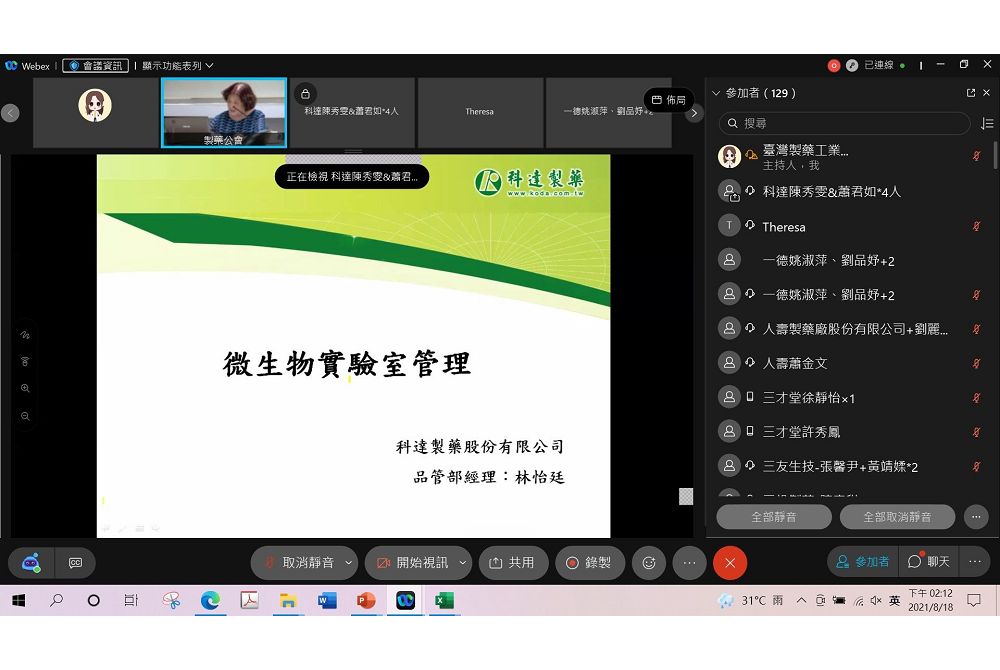Open Windows Start menu
This screenshot has height=670, width=1000.
tap(18, 601)
